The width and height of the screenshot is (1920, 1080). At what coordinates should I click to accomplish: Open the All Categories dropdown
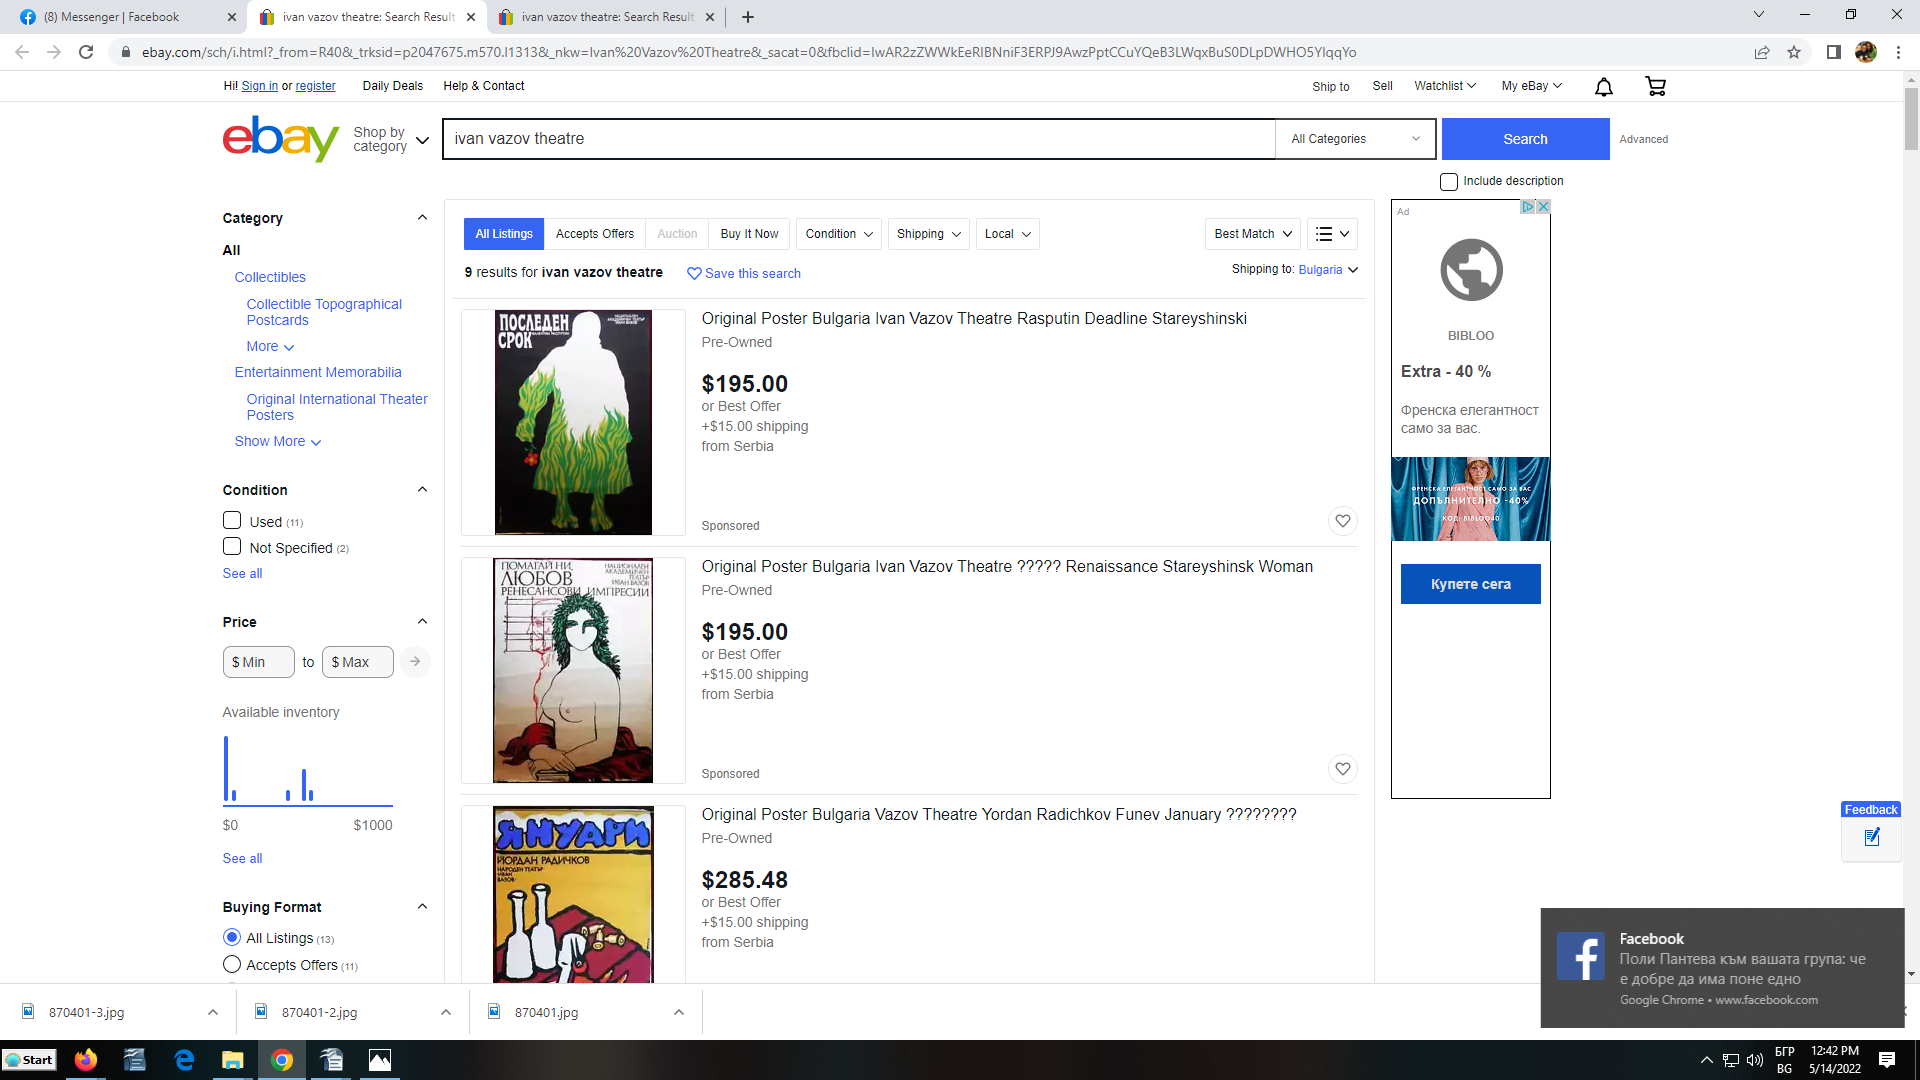click(x=1355, y=139)
